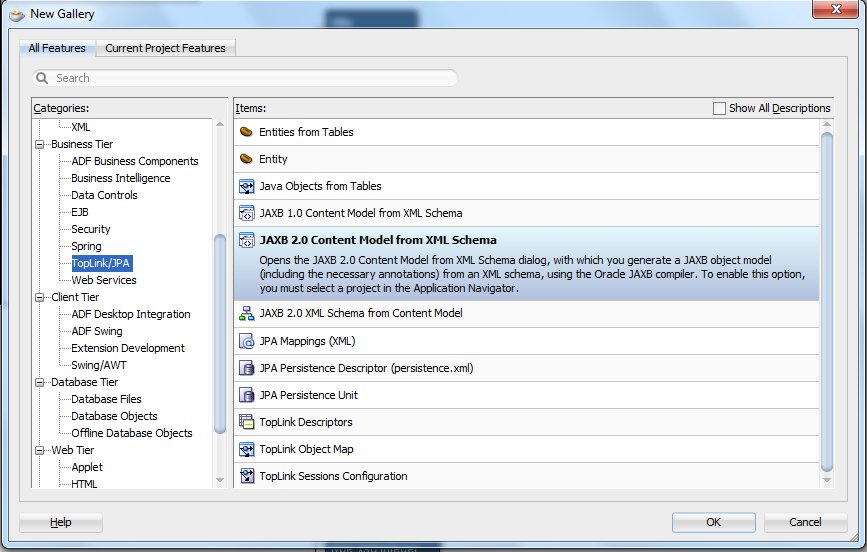867x552 pixels.
Task: Click the JAXB 2.0 XML Schema icon
Action: (246, 313)
